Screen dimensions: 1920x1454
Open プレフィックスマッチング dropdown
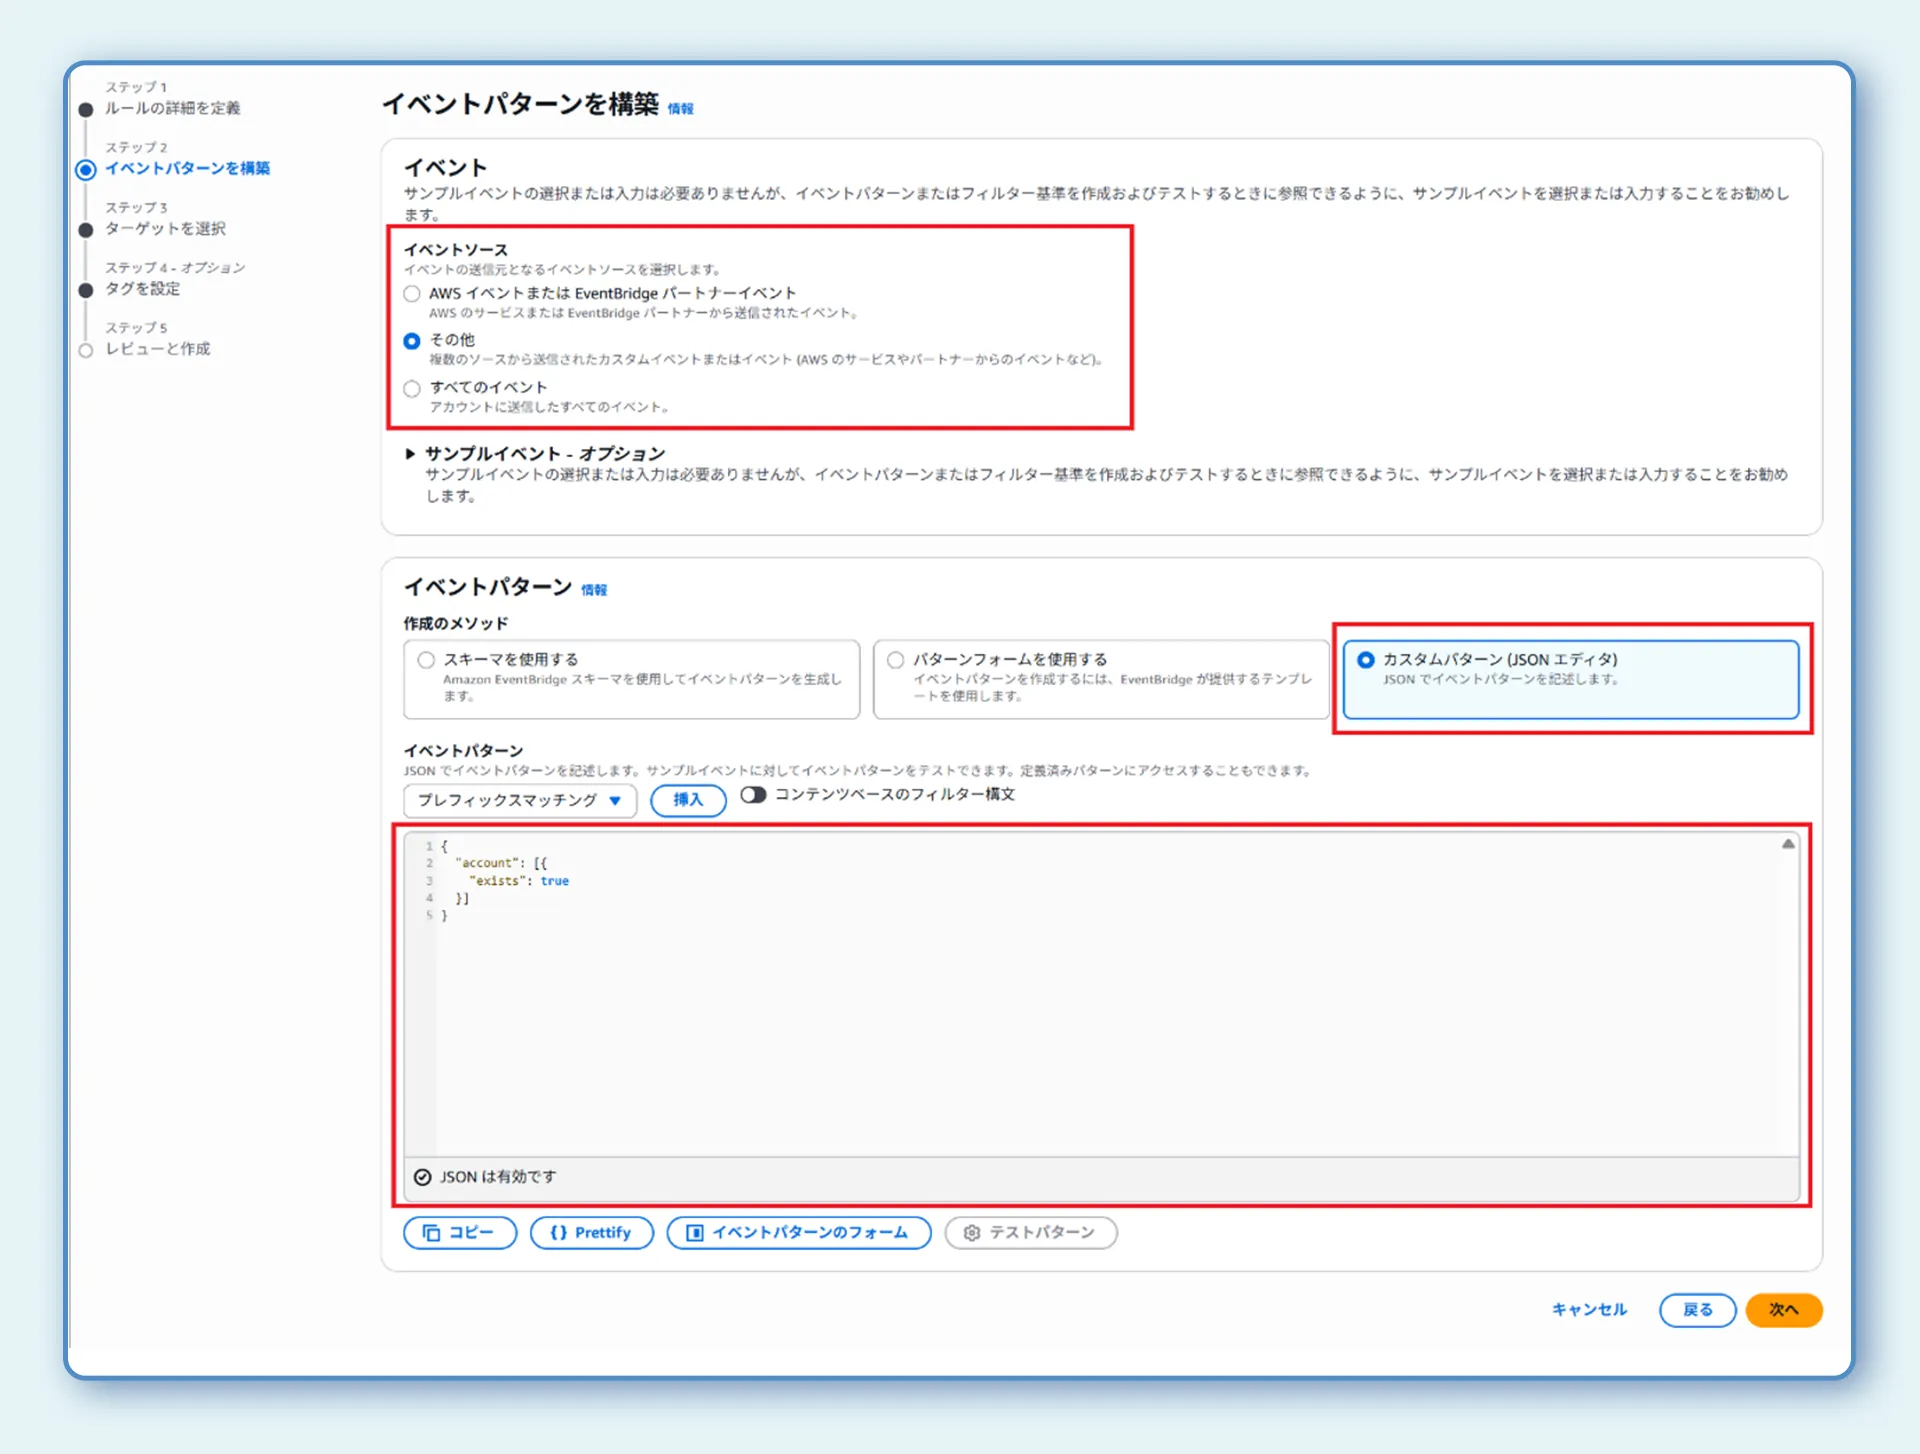pos(519,800)
